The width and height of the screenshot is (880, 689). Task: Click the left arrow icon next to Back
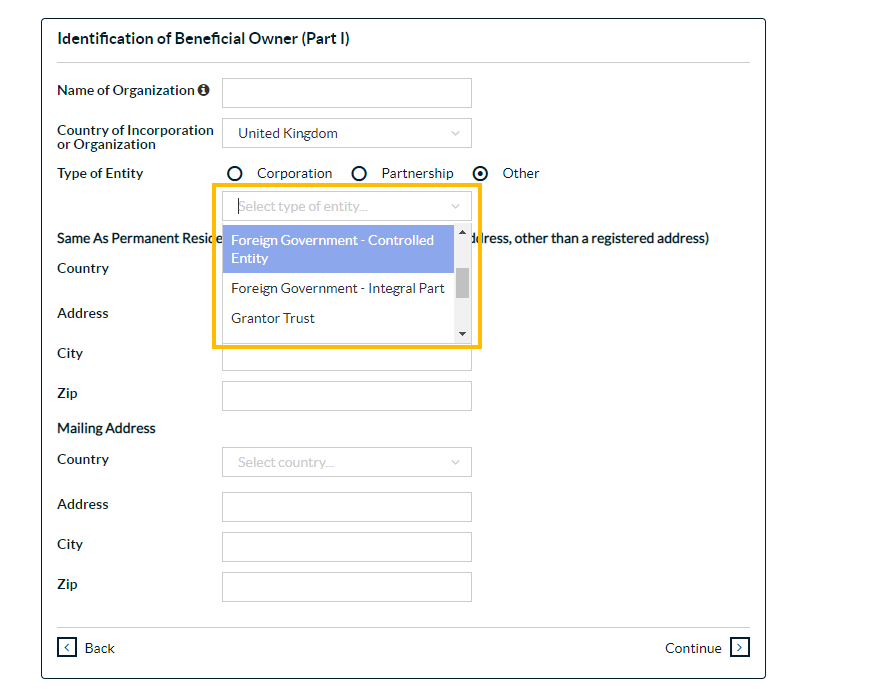click(x=67, y=648)
